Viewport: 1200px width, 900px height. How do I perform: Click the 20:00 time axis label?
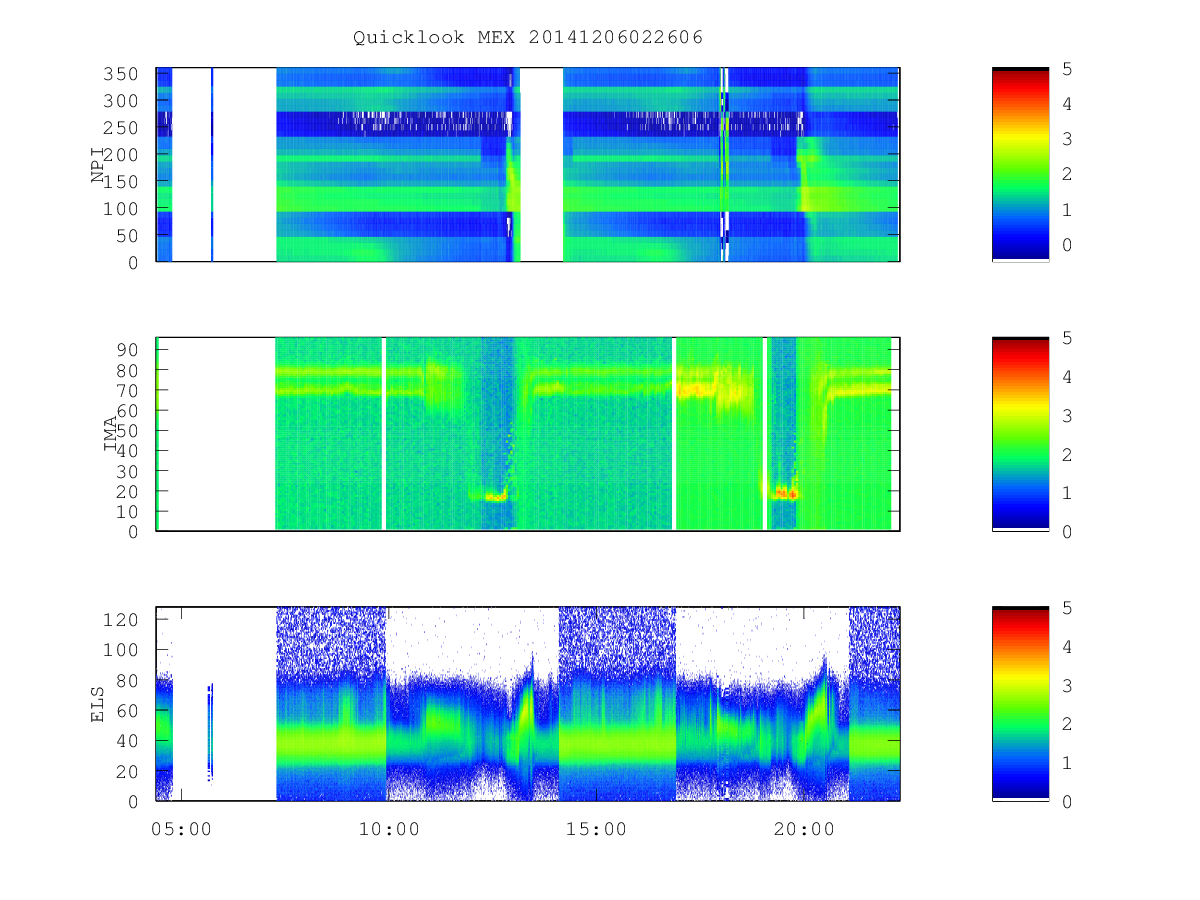coord(804,829)
